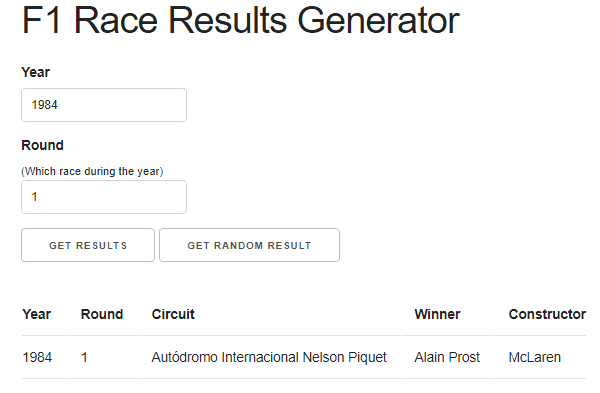600x393 pixels.
Task: Click the Round column header in table
Action: [x=102, y=314]
